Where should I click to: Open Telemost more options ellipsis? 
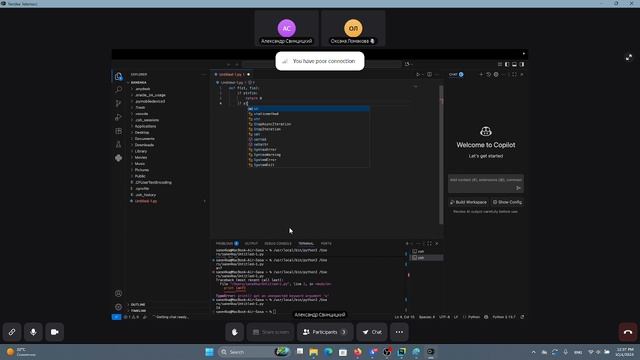pos(399,332)
